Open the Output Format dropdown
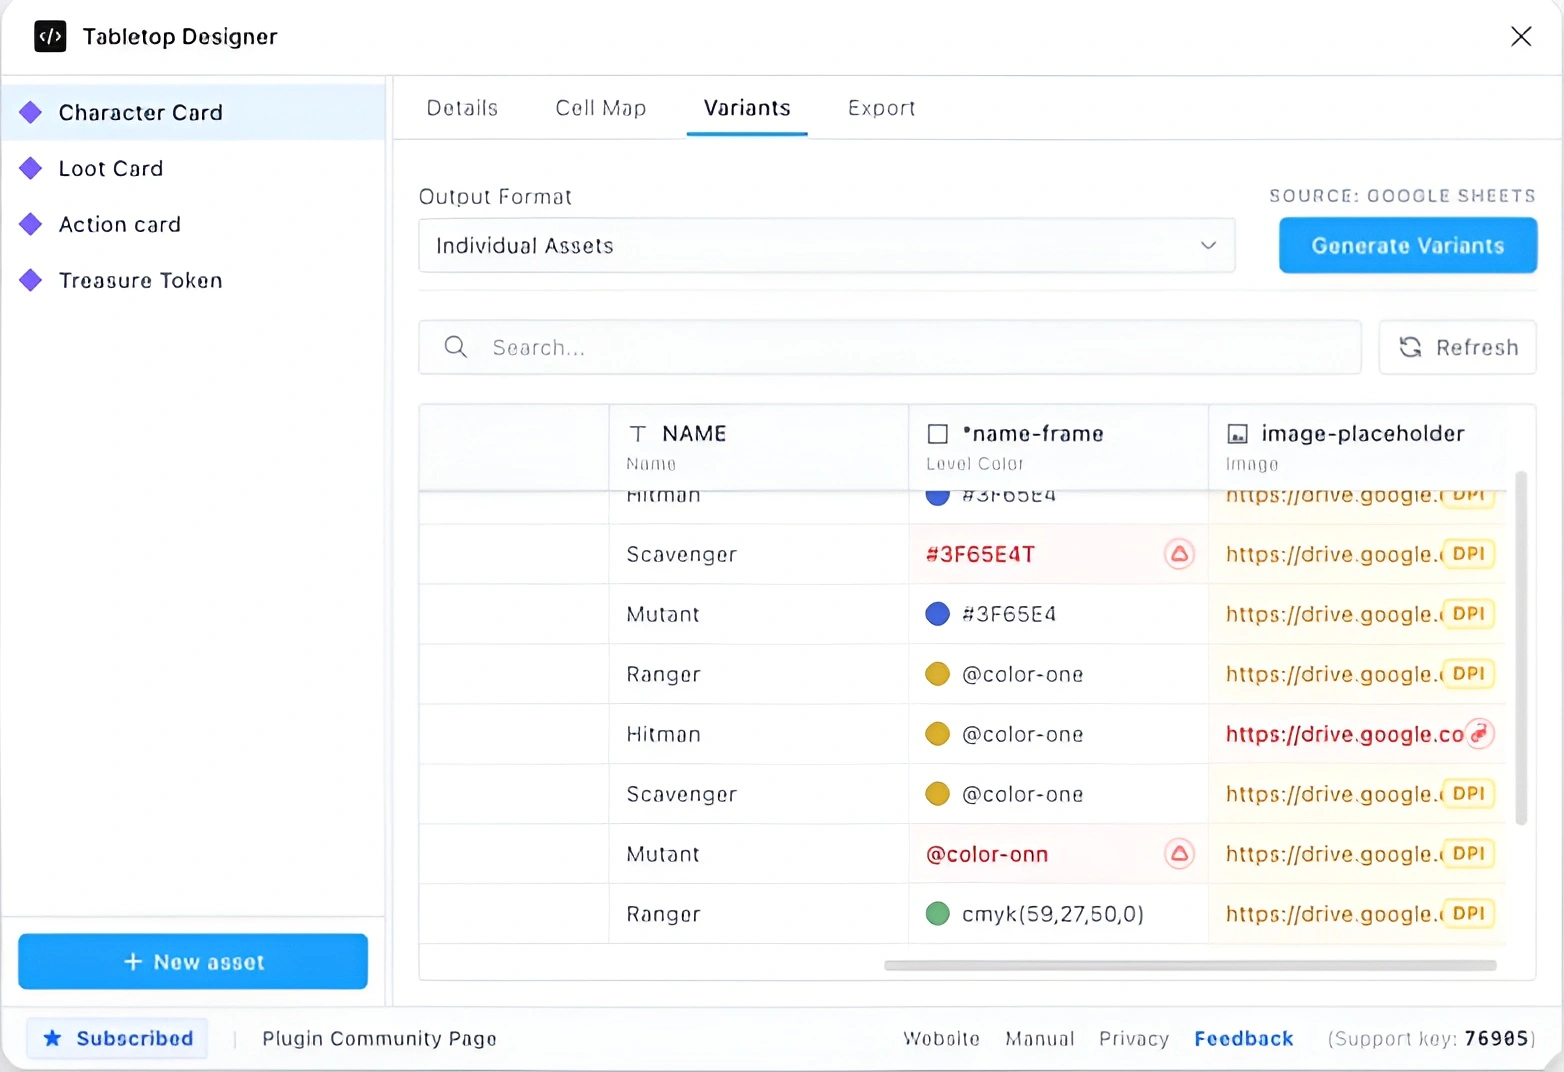 click(825, 246)
